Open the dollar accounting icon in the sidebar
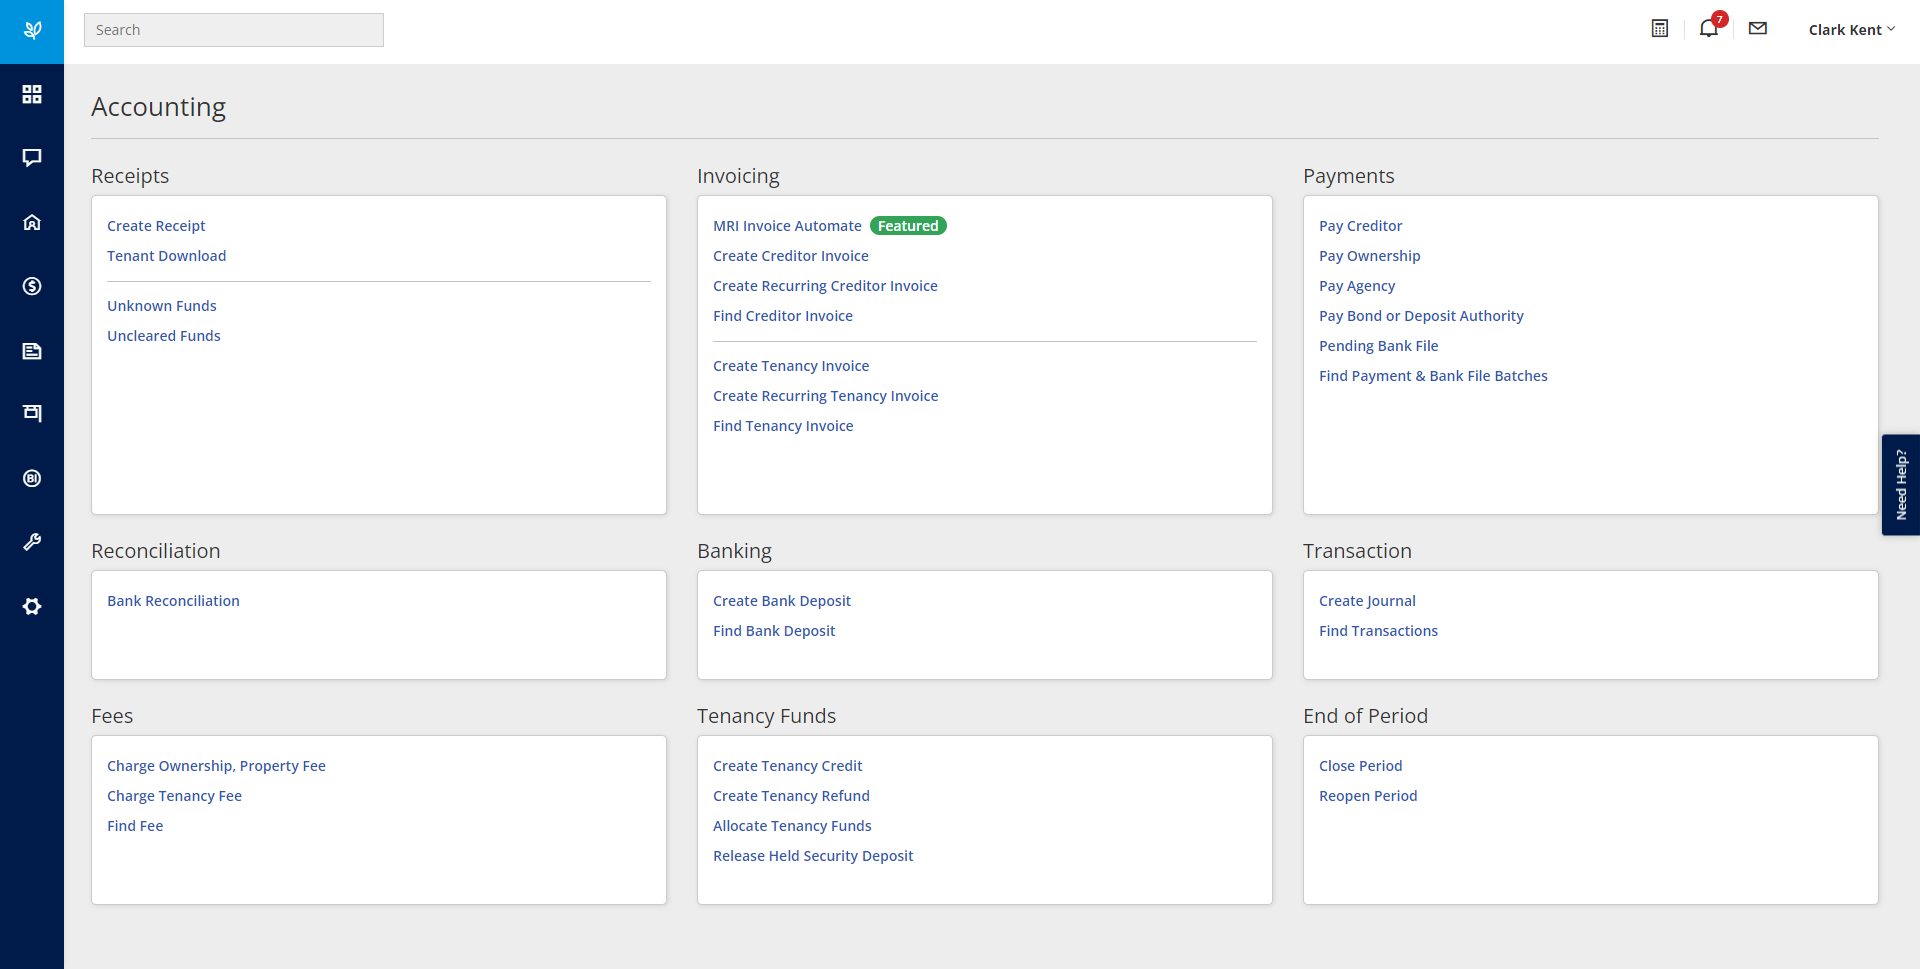 (32, 286)
